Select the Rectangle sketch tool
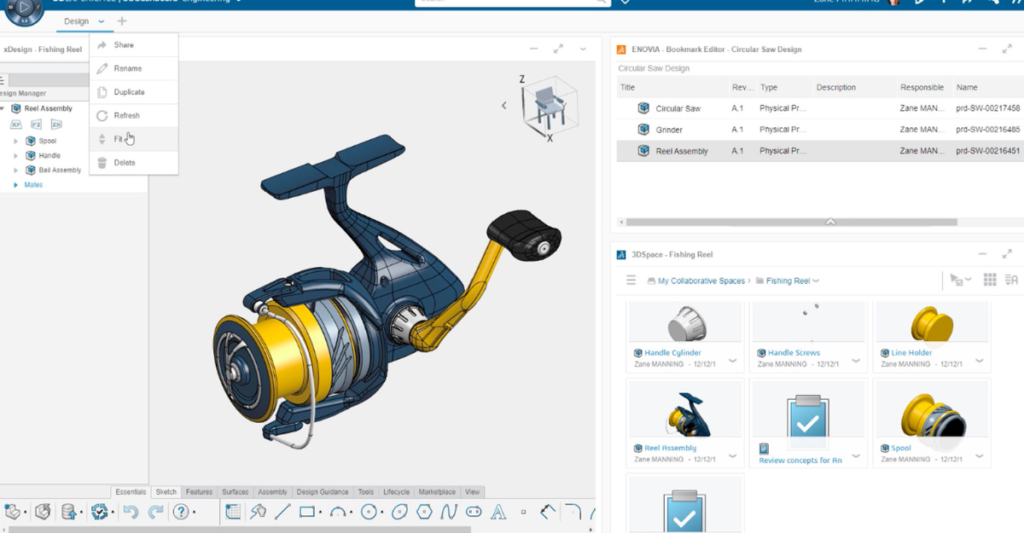The width and height of the screenshot is (1024, 533). click(308, 512)
